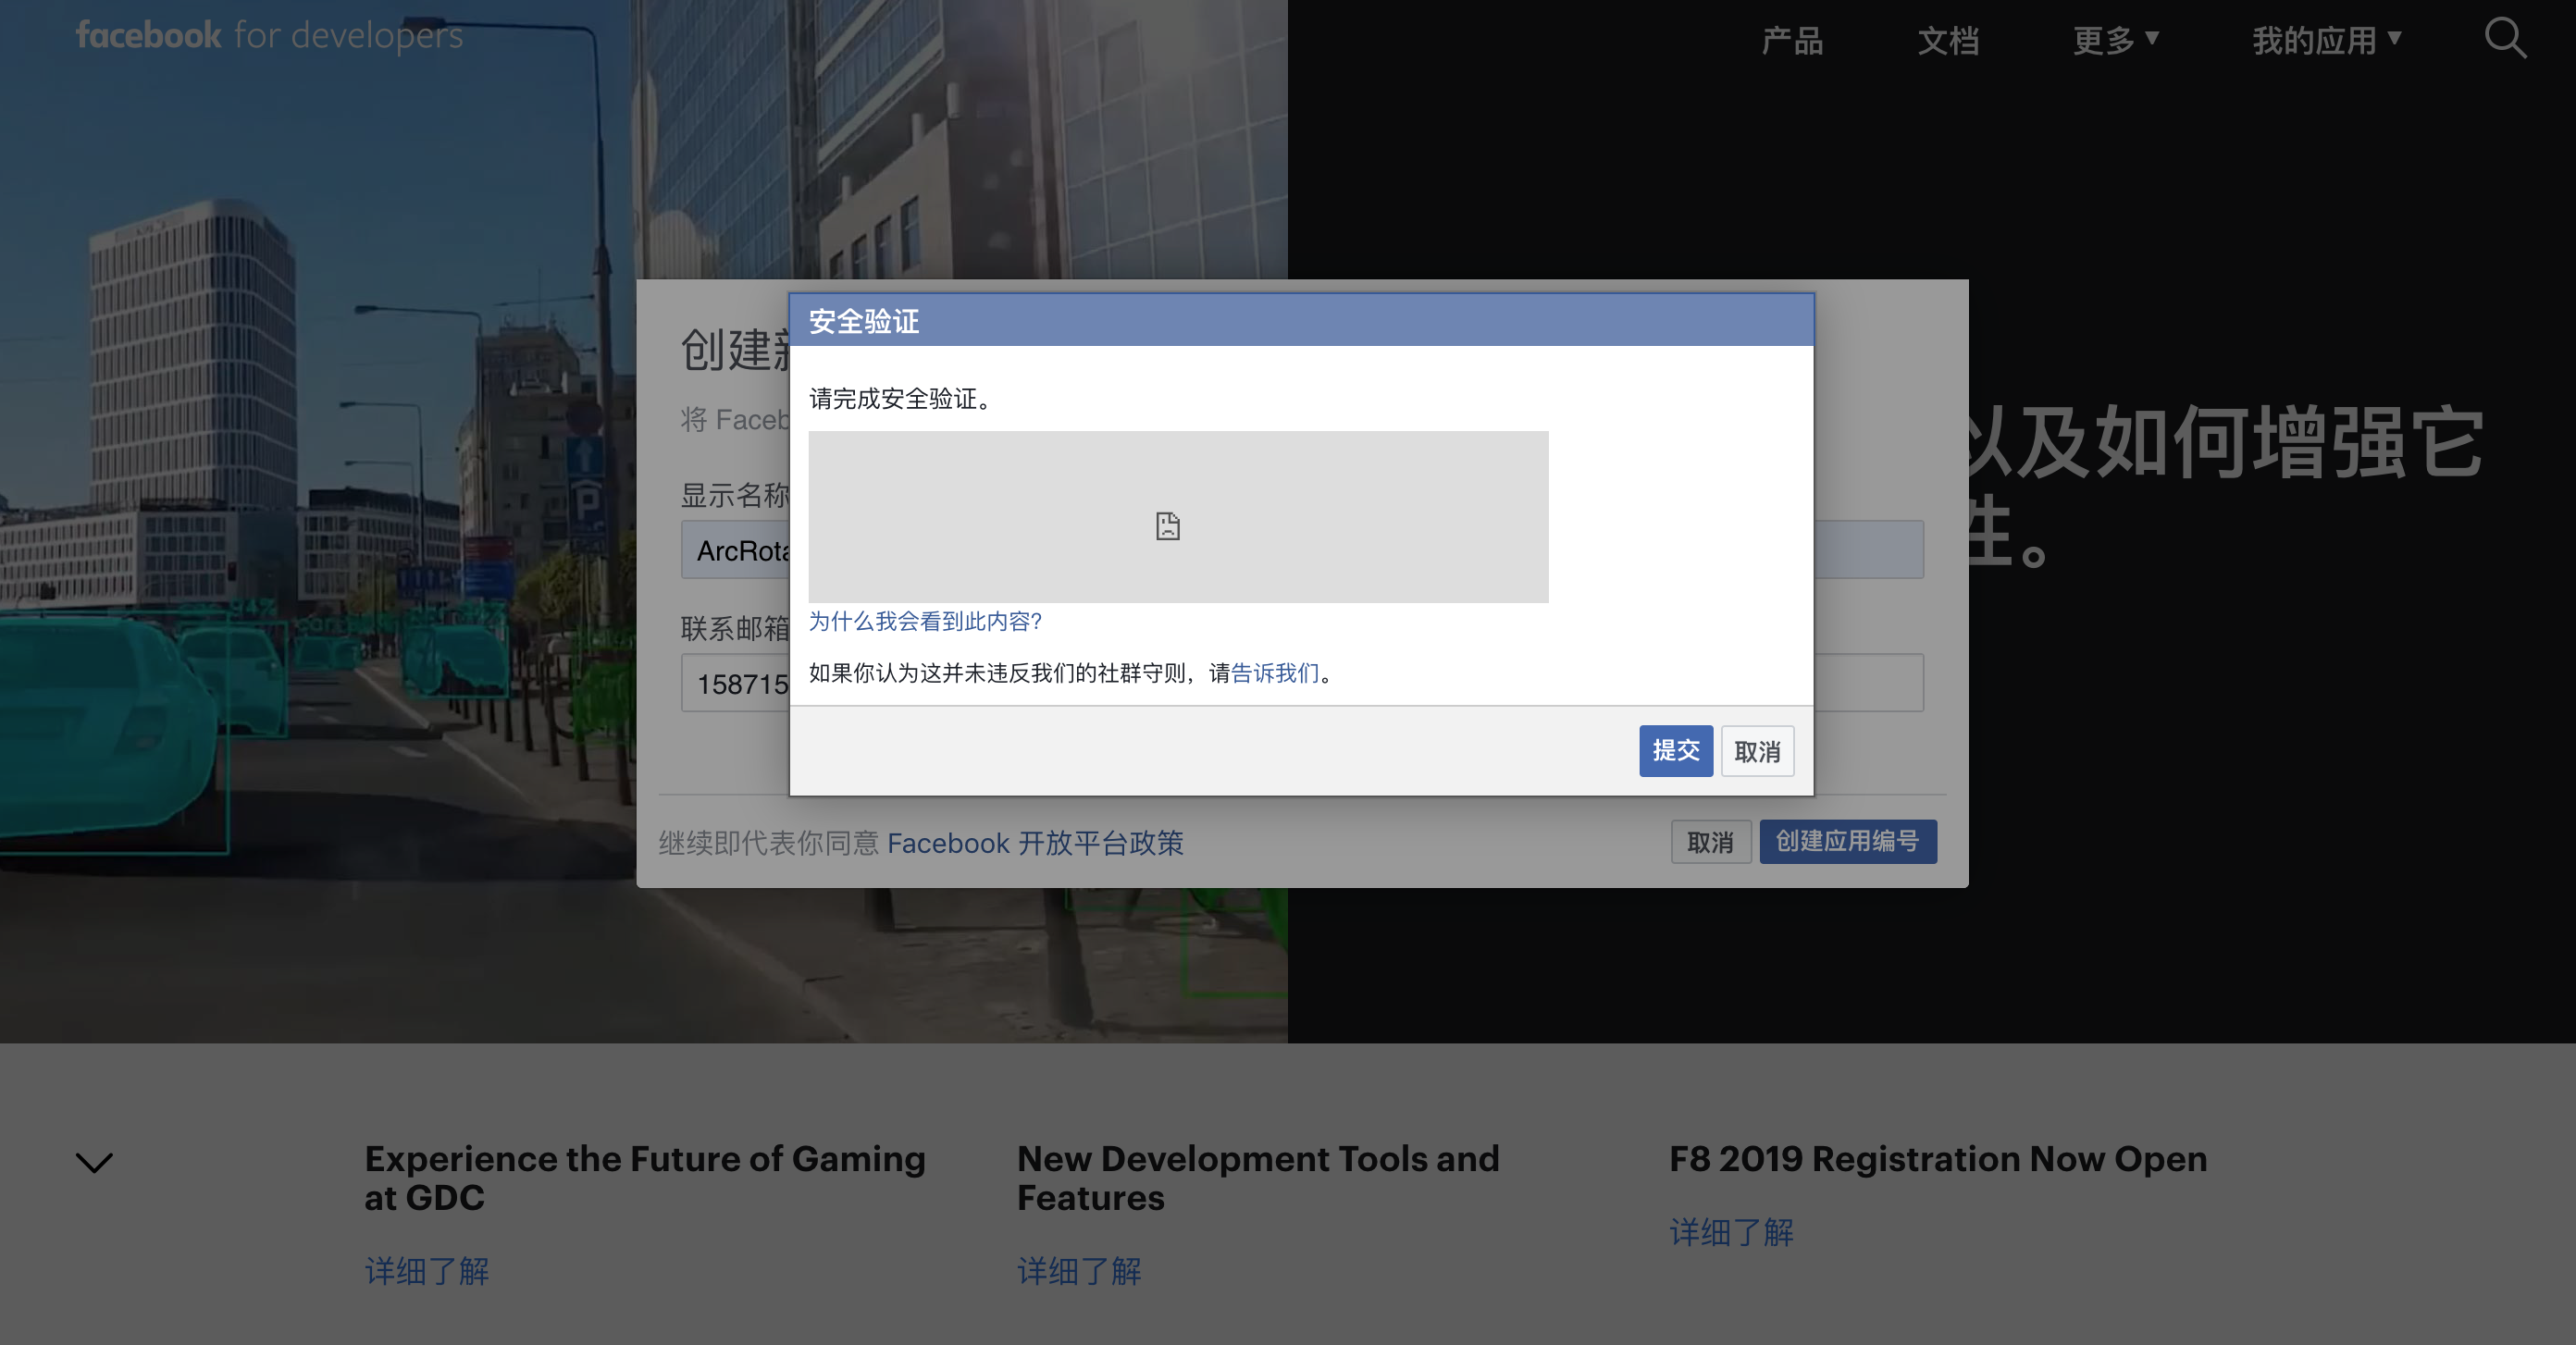The width and height of the screenshot is (2576, 1345).
Task: Click the search magnifier icon
Action: click(2505, 40)
